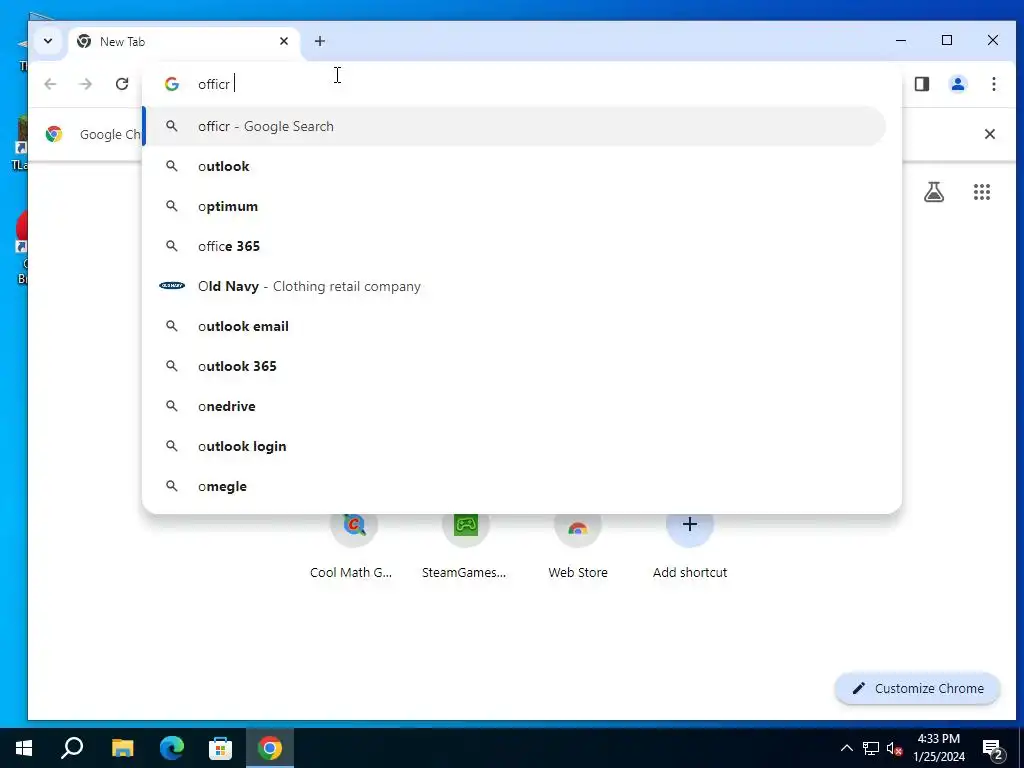This screenshot has height=768, width=1024.
Task: Open the tab search dropdown arrow
Action: [48, 41]
